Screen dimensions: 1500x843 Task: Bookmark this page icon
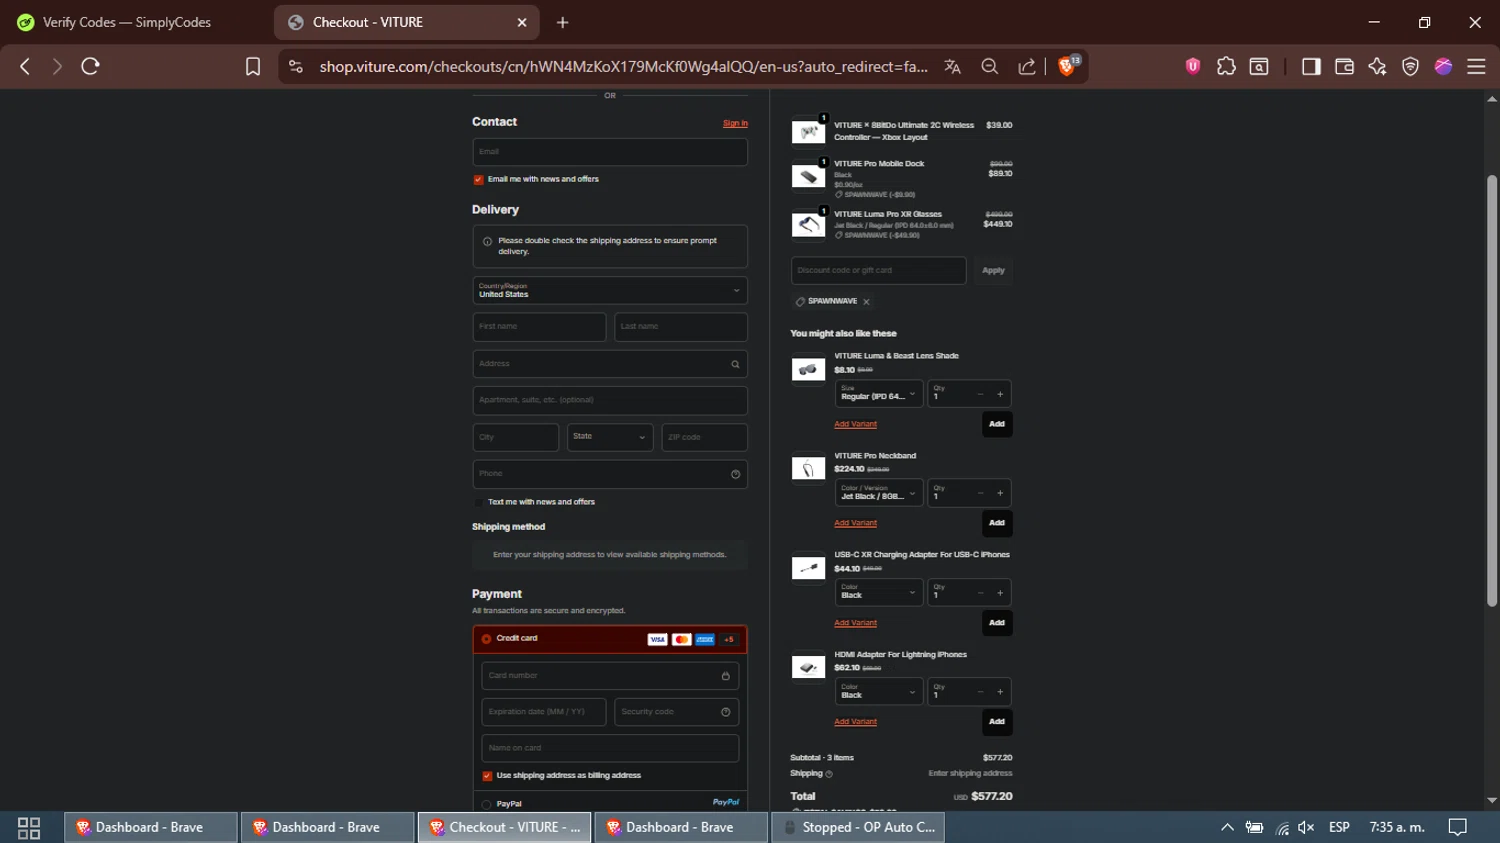[x=253, y=66]
